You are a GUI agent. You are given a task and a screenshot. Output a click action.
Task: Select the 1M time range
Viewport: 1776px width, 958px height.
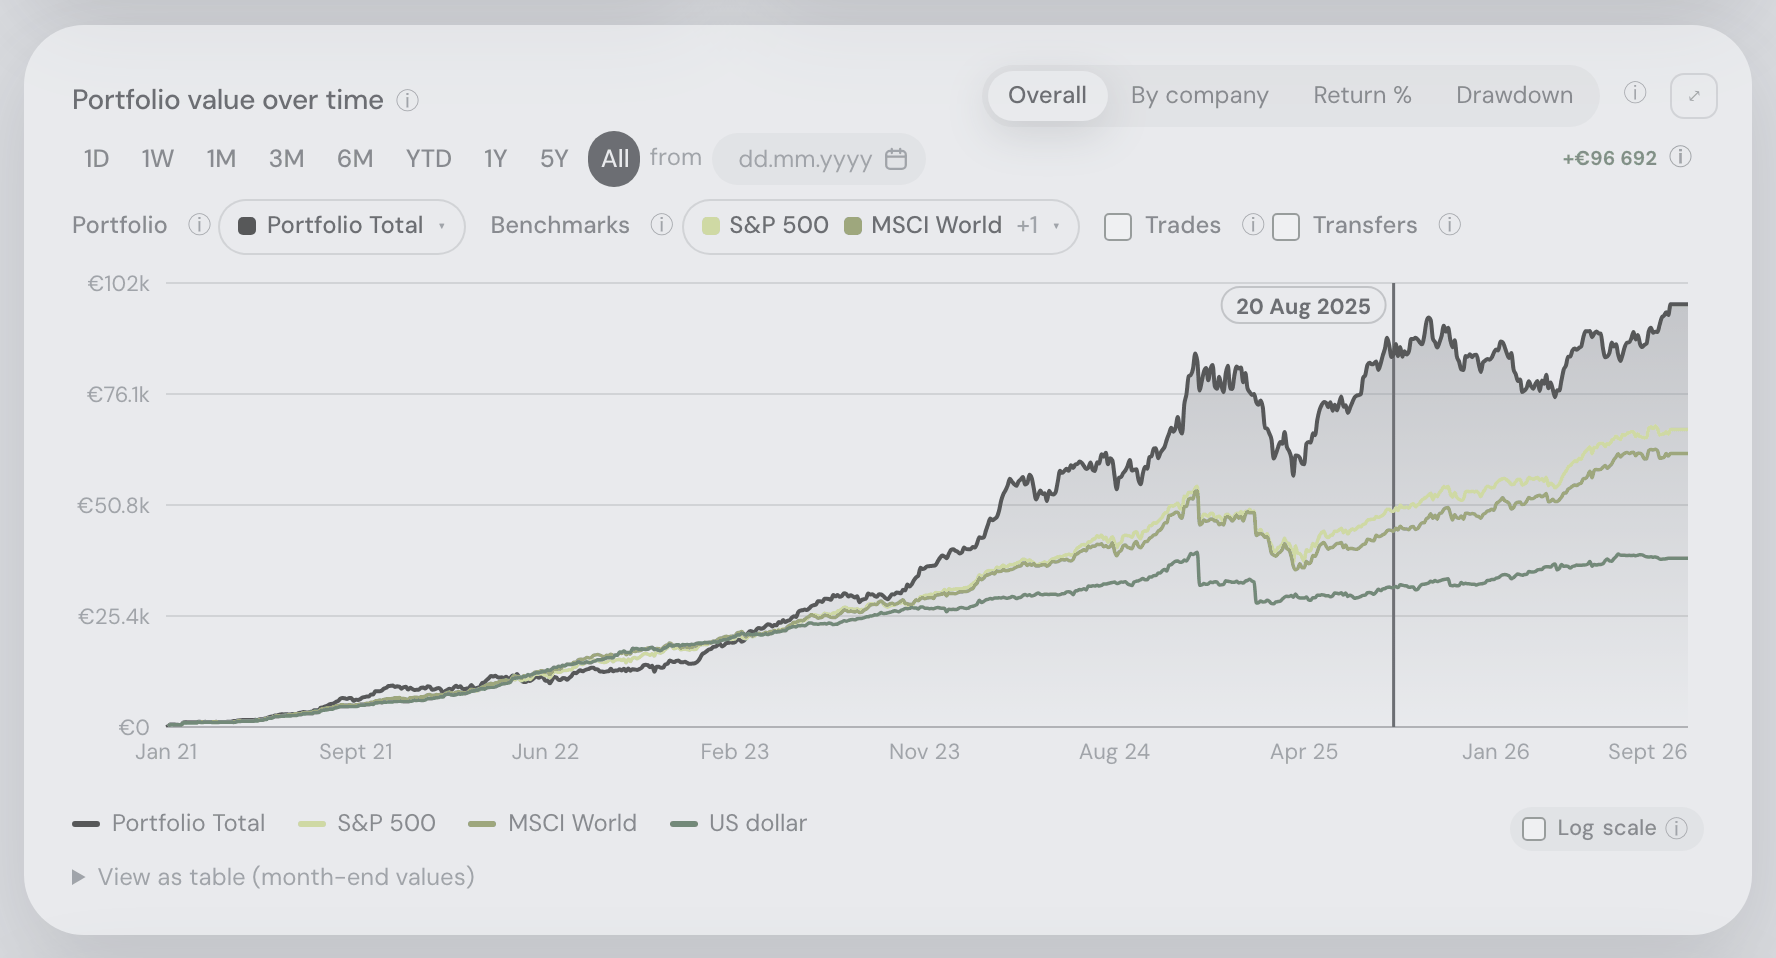pos(221,159)
